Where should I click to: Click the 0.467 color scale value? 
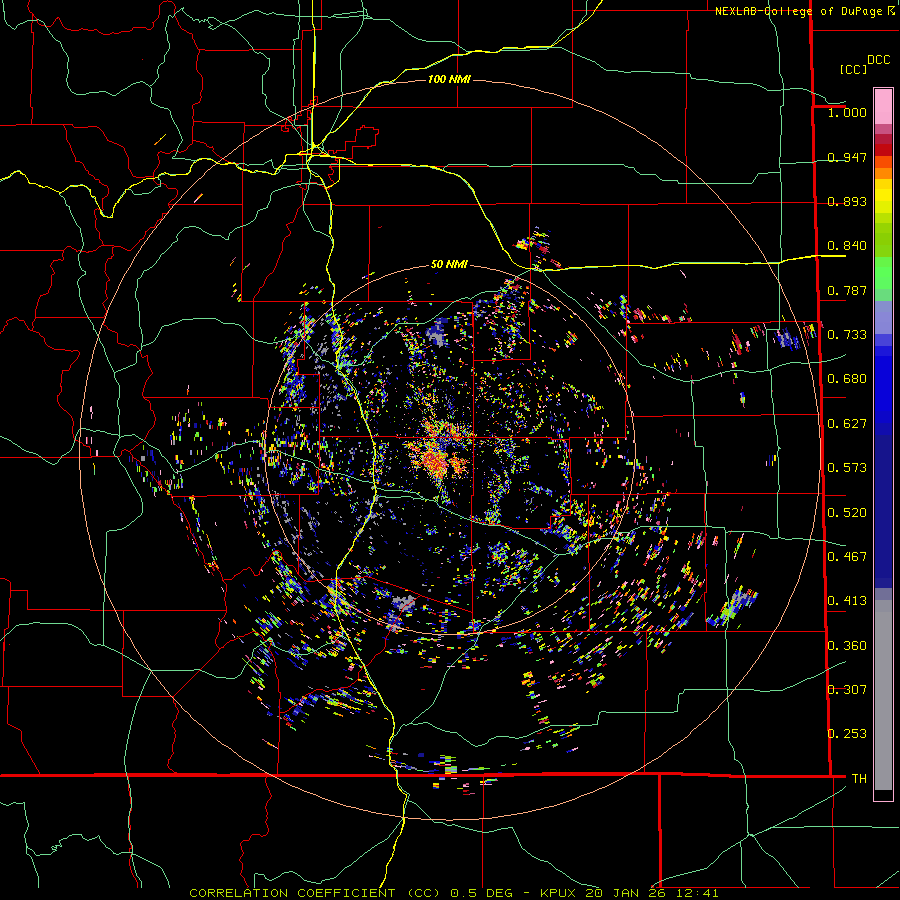click(847, 557)
